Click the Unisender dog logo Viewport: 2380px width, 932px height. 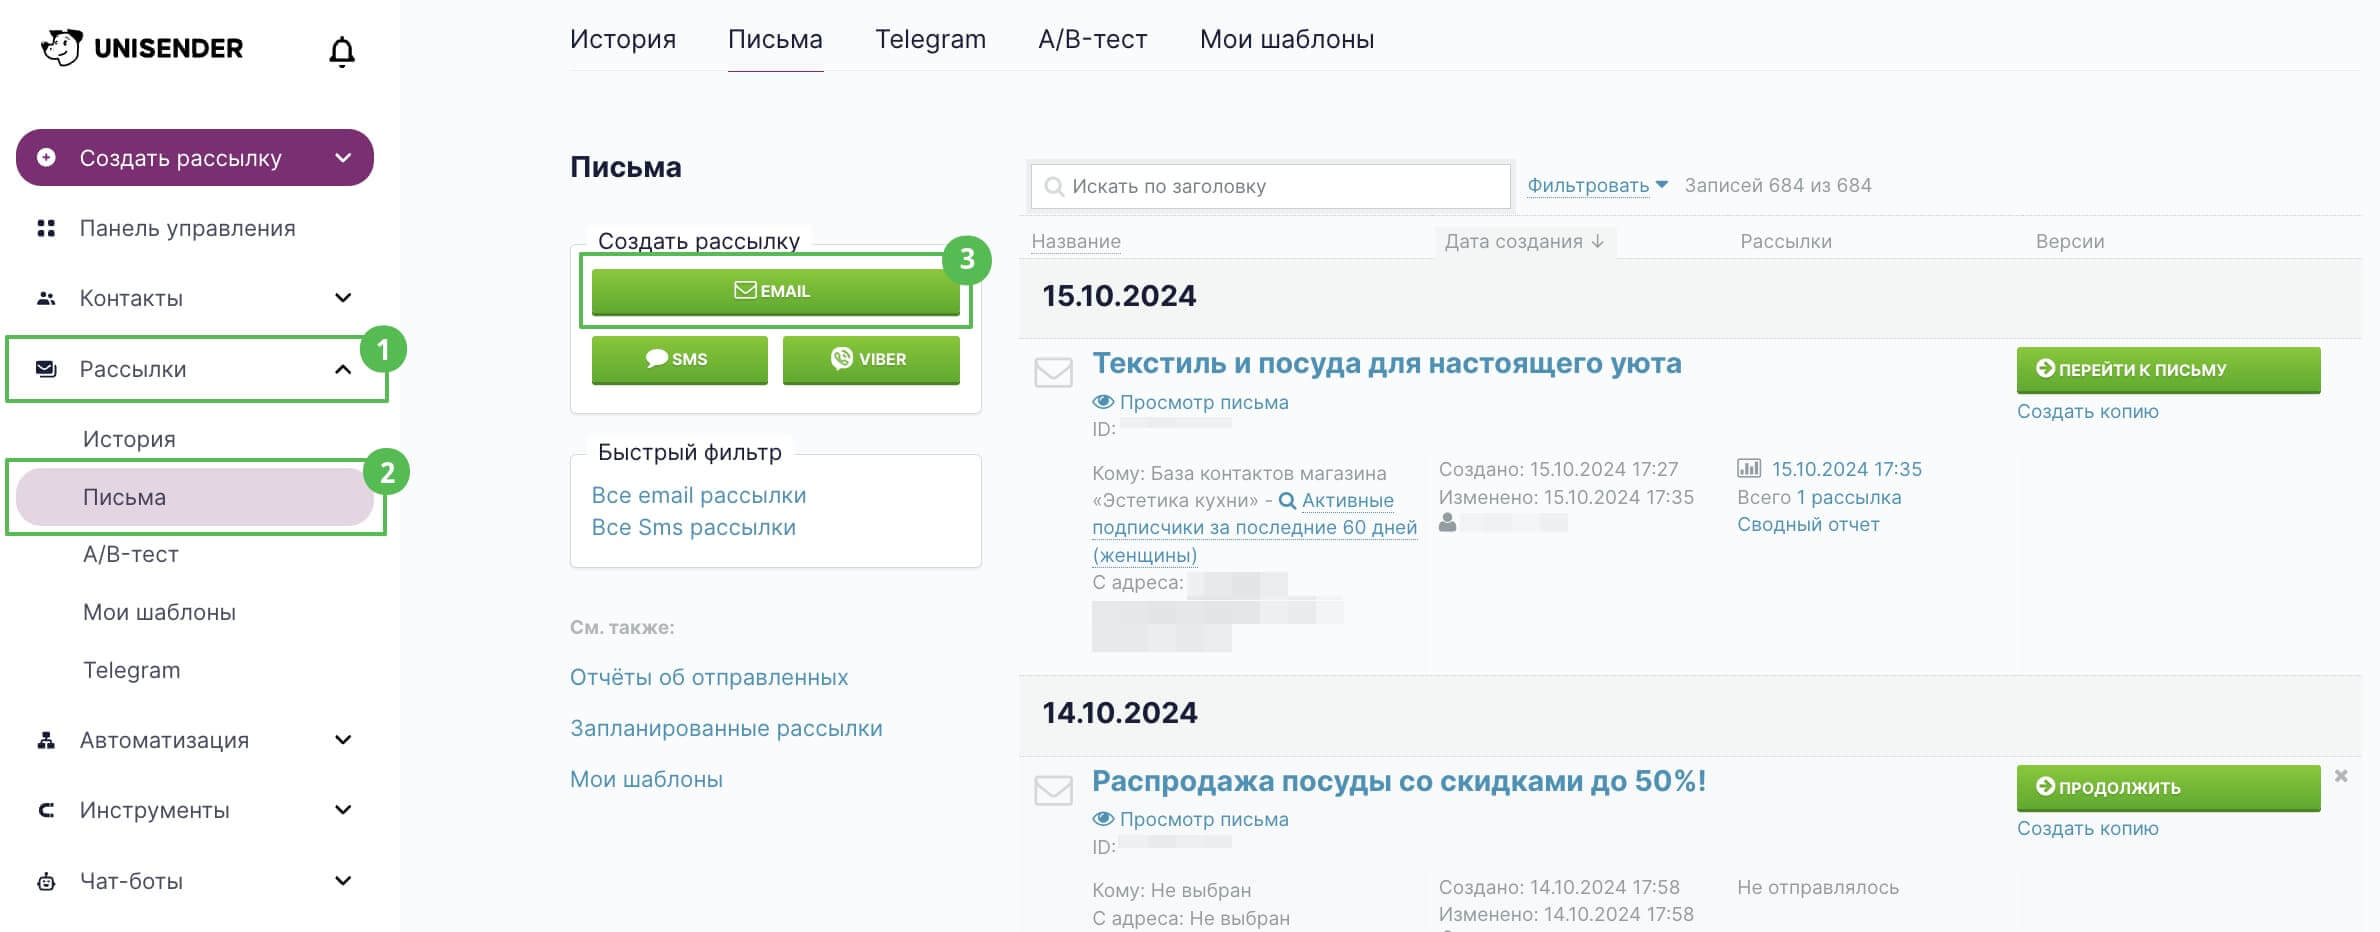[62, 47]
